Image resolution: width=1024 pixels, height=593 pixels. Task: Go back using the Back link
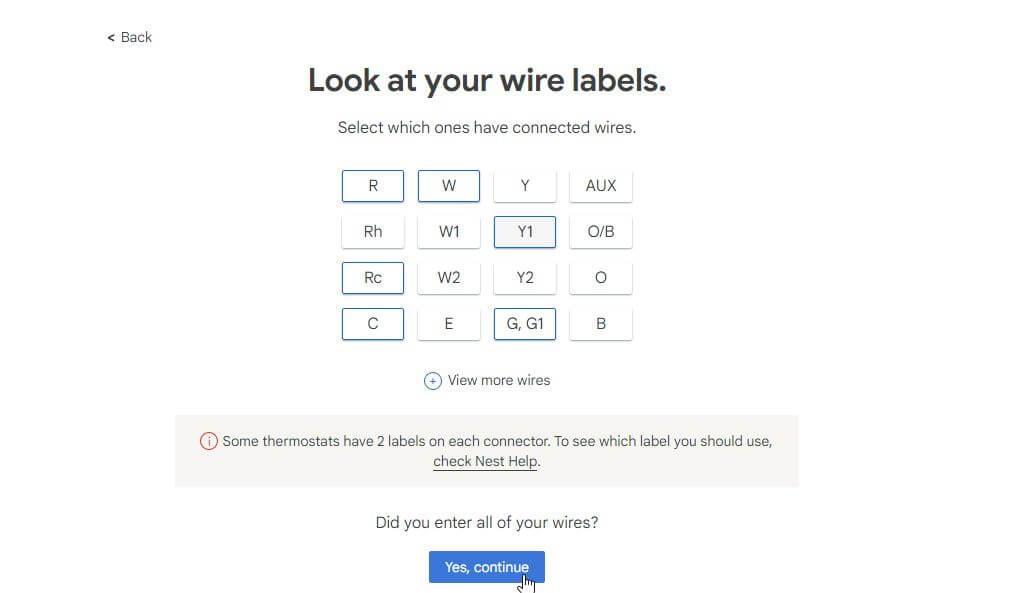[x=130, y=37]
